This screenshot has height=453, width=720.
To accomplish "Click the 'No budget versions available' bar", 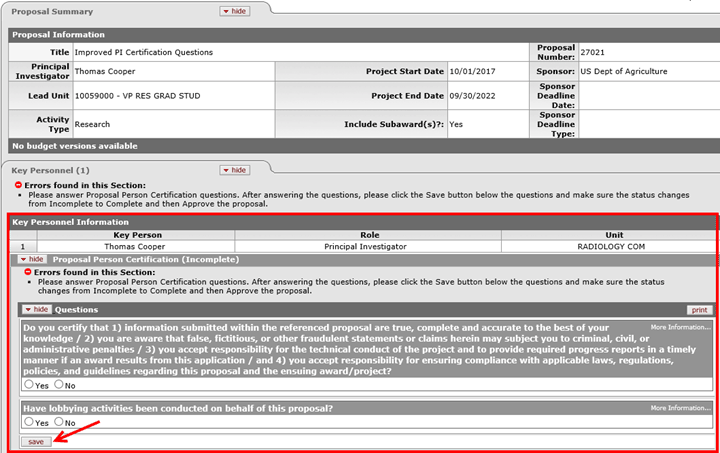I will [x=364, y=146].
